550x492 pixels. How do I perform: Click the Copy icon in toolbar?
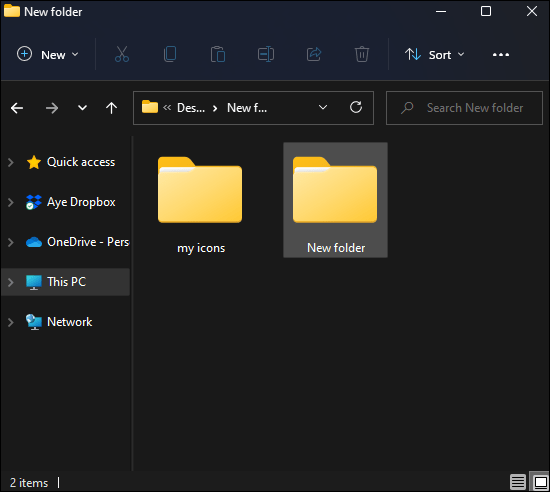170,54
